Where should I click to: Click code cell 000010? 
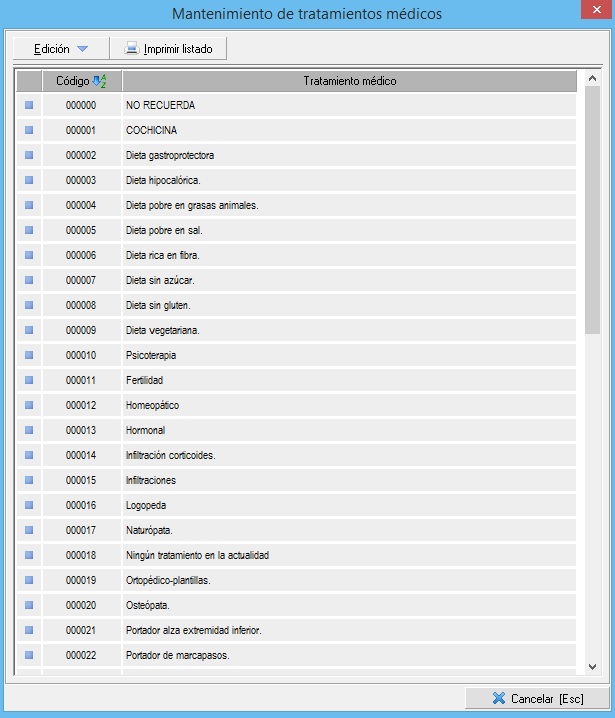(82, 355)
